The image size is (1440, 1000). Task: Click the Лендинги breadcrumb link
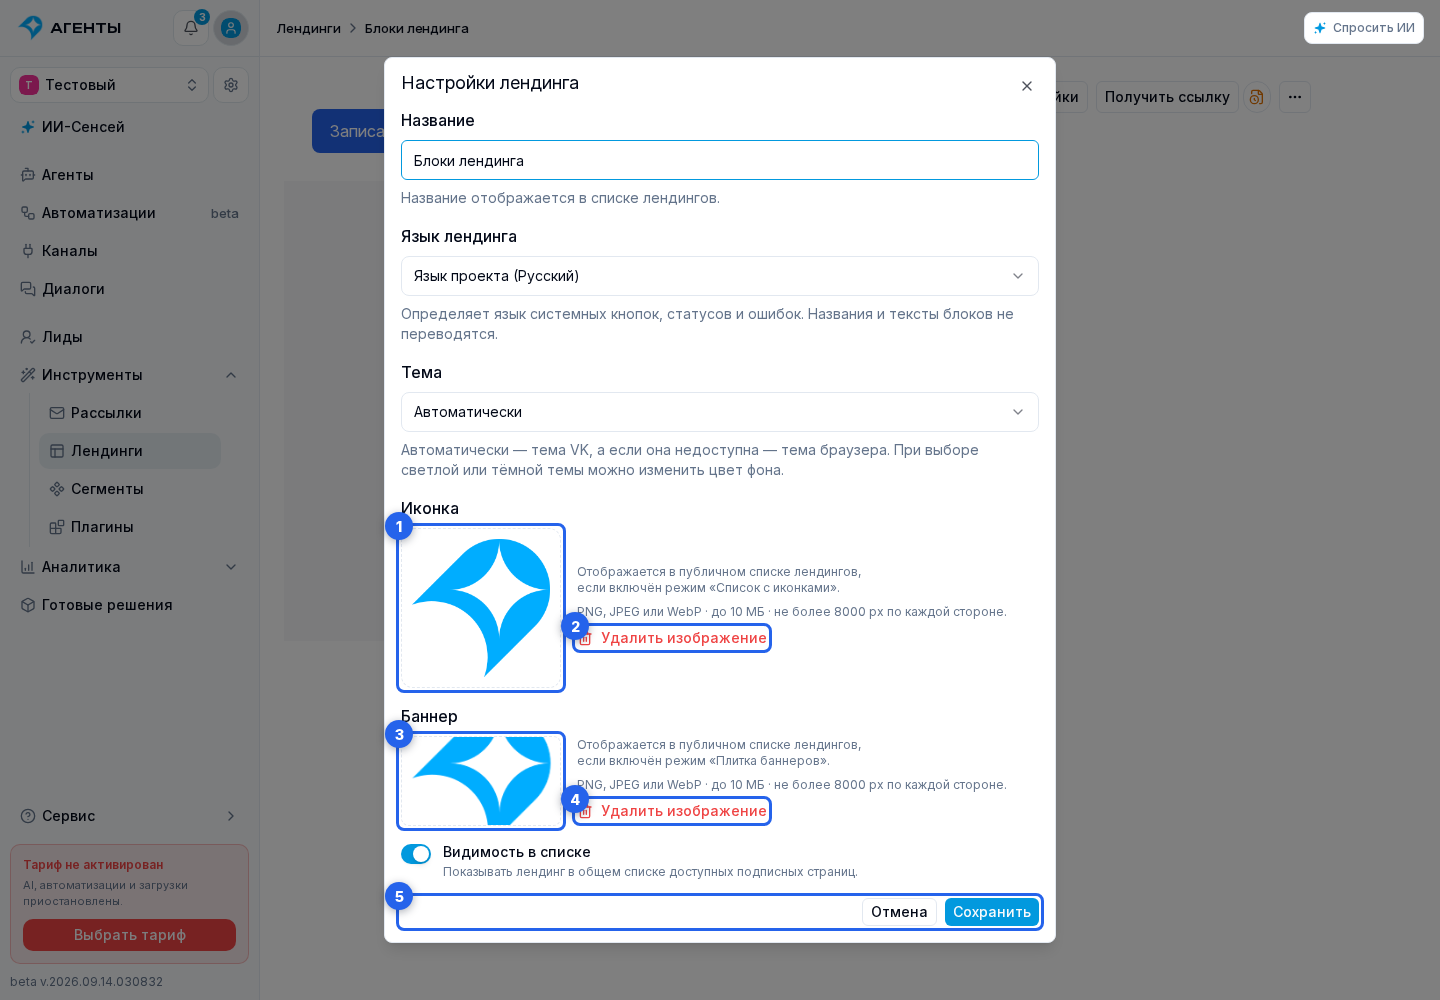click(x=309, y=28)
